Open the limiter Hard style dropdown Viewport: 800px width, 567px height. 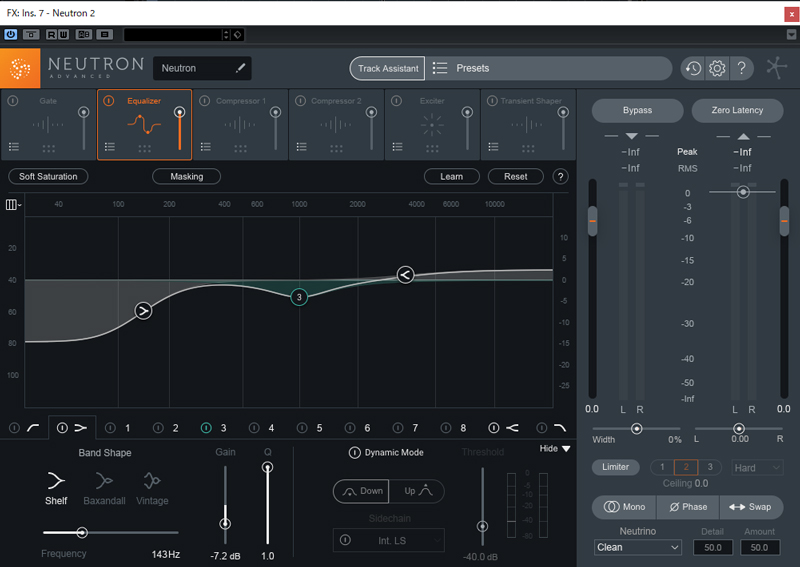click(x=757, y=467)
